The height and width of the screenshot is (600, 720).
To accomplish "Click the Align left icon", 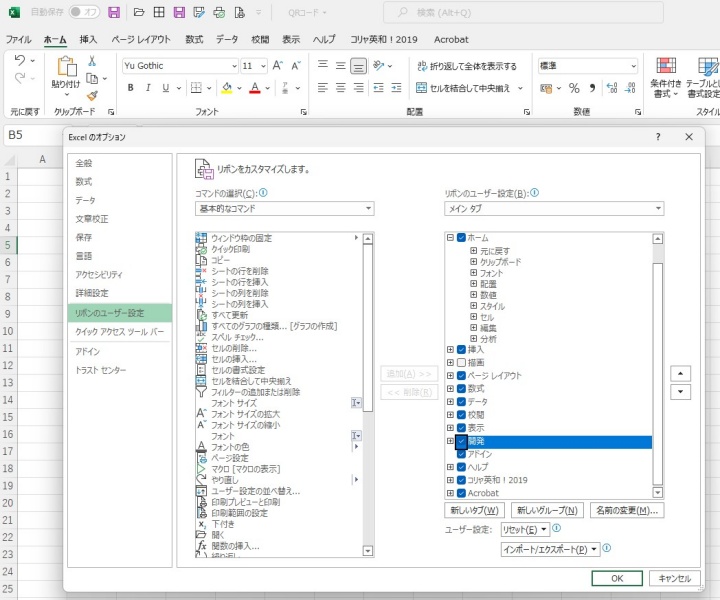I will [323, 88].
